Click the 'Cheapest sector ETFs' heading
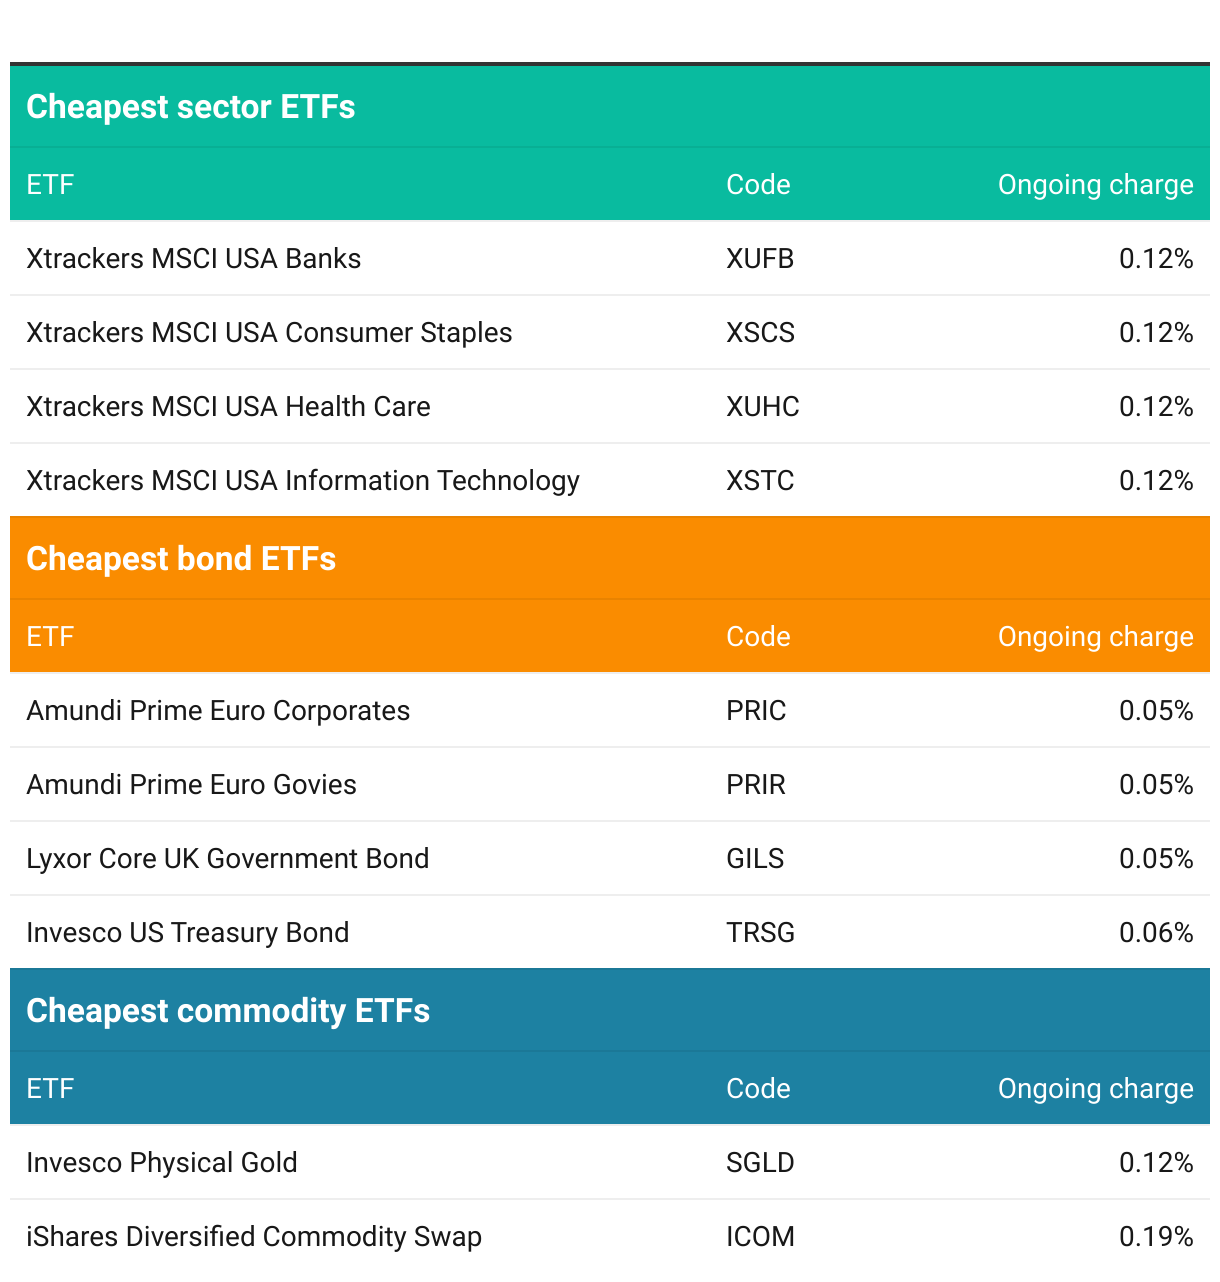Image resolution: width=1220 pixels, height=1282 pixels. pyautogui.click(x=190, y=107)
